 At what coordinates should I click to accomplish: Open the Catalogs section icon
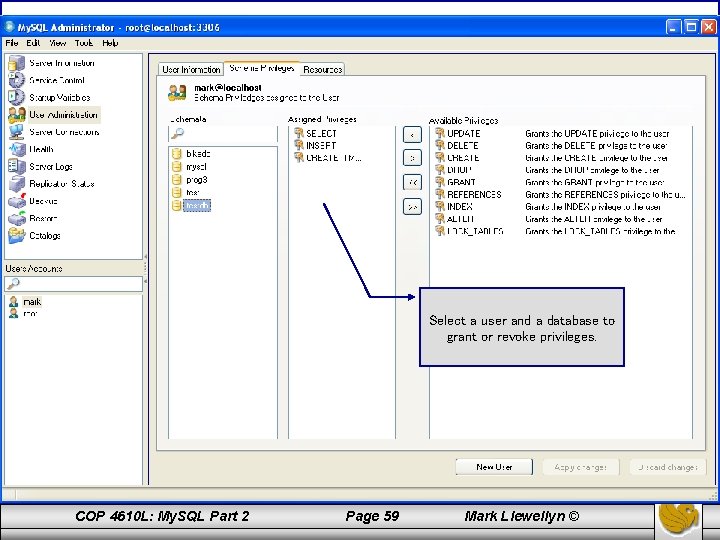pyautogui.click(x=17, y=236)
